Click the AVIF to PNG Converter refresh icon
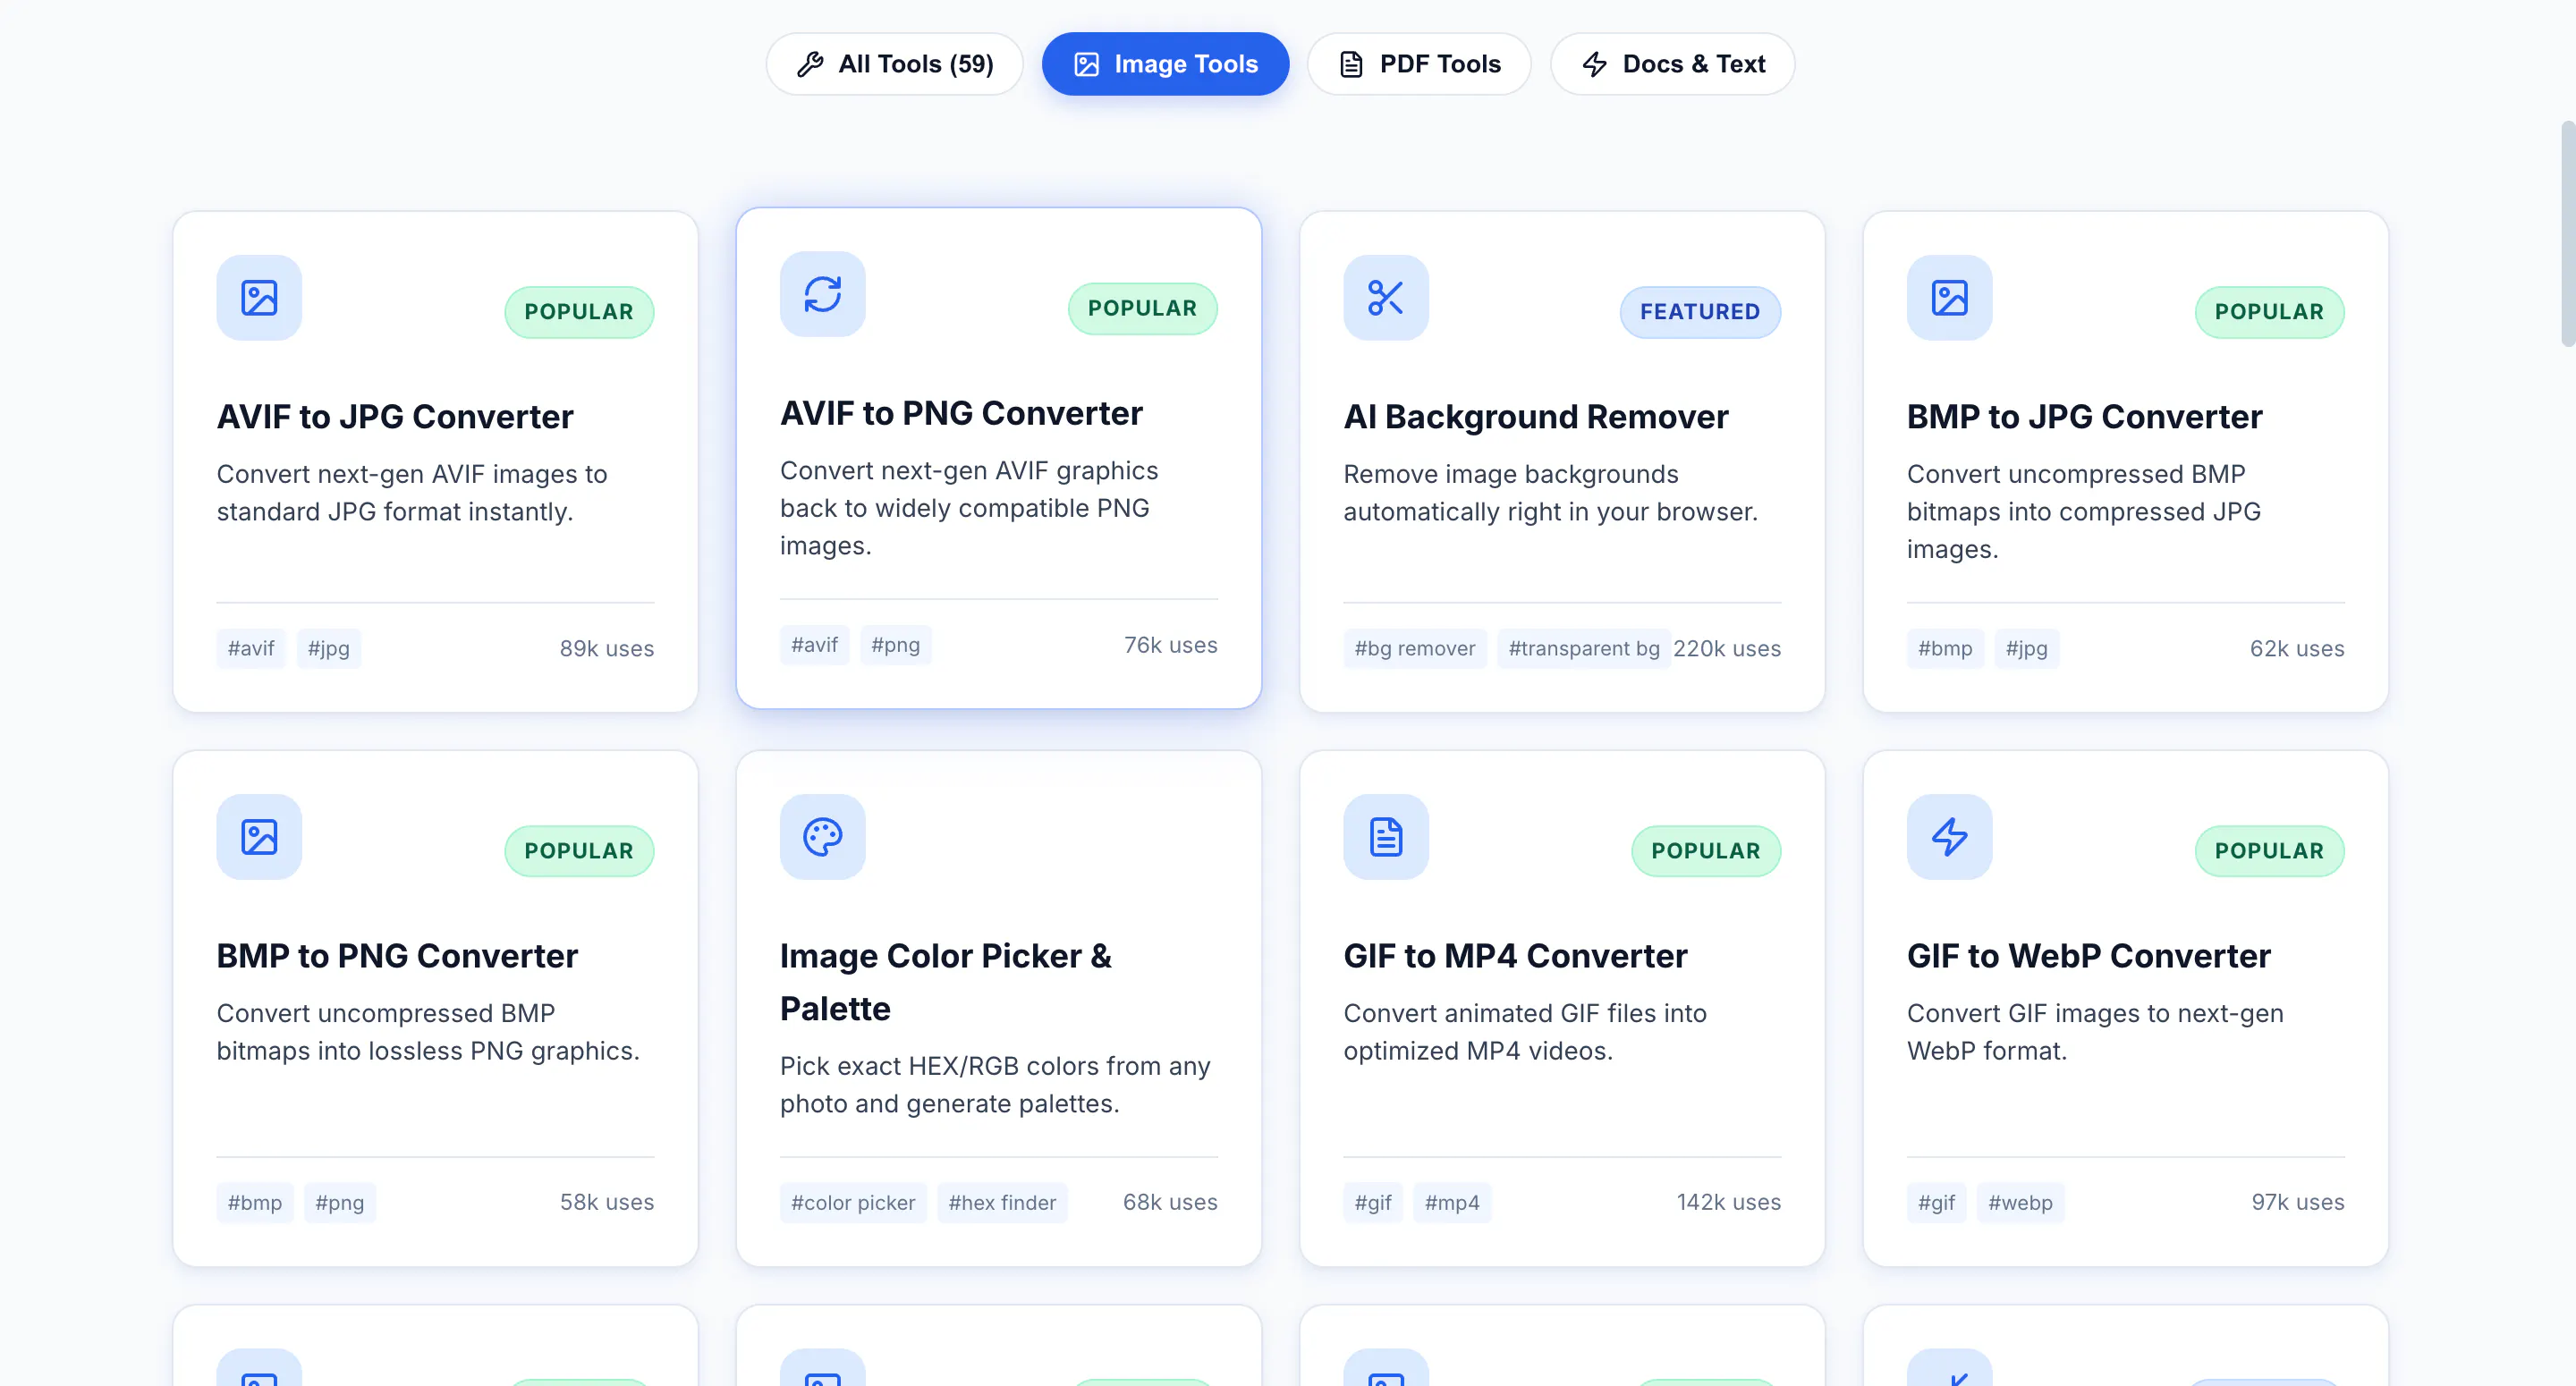The image size is (2576, 1386). (x=823, y=294)
